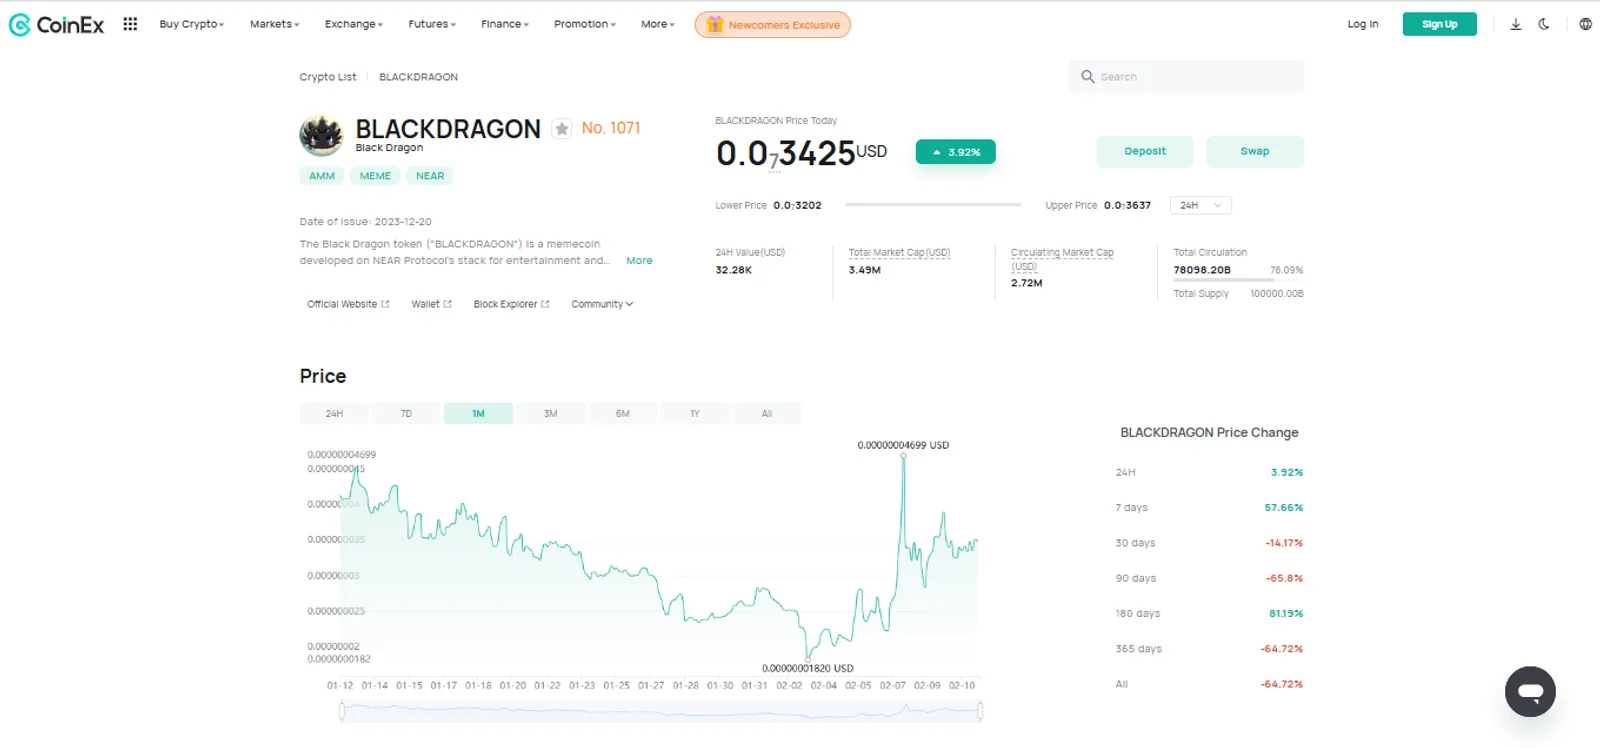Click the chart peak marker 0.00000004699 USD

click(x=903, y=455)
